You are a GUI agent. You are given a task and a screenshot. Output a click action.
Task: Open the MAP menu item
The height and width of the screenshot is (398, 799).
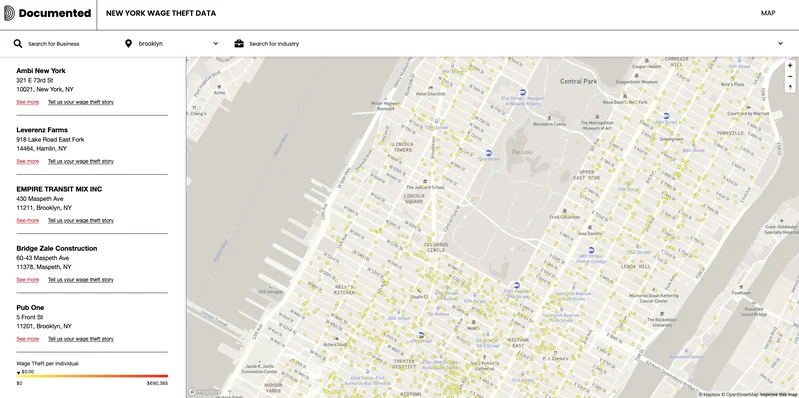[768, 13]
